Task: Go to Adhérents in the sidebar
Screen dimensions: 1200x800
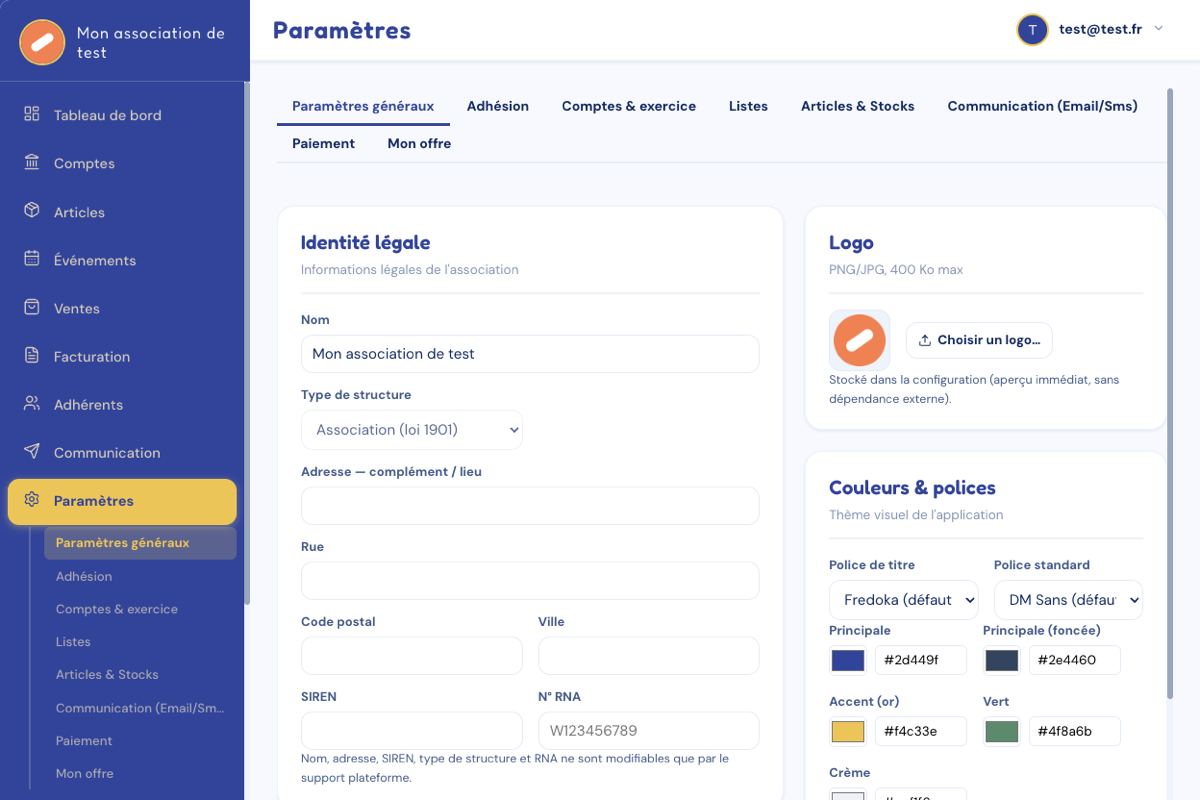Action: click(122, 404)
